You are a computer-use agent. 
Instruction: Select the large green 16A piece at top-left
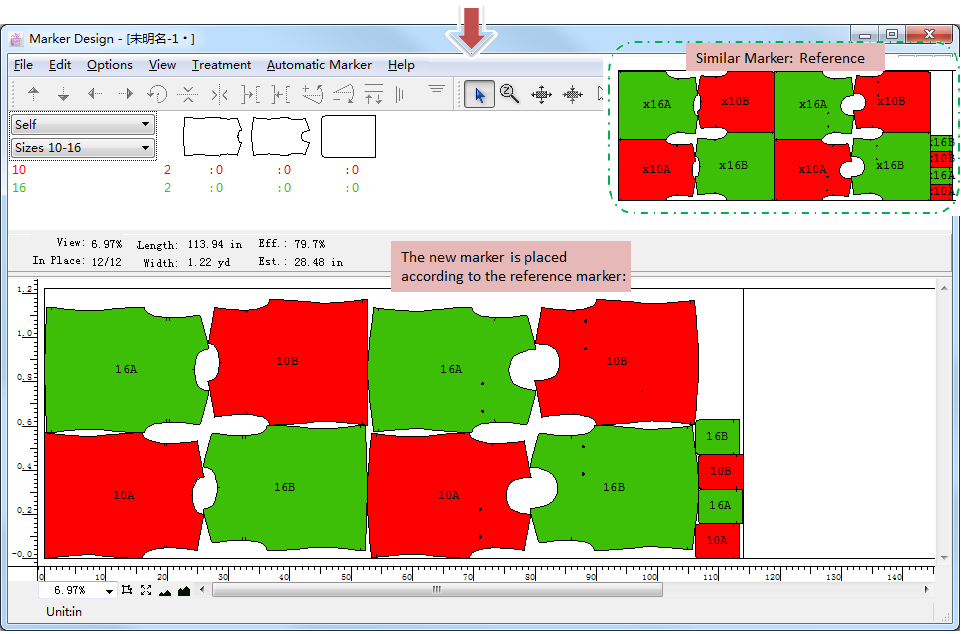click(x=125, y=369)
